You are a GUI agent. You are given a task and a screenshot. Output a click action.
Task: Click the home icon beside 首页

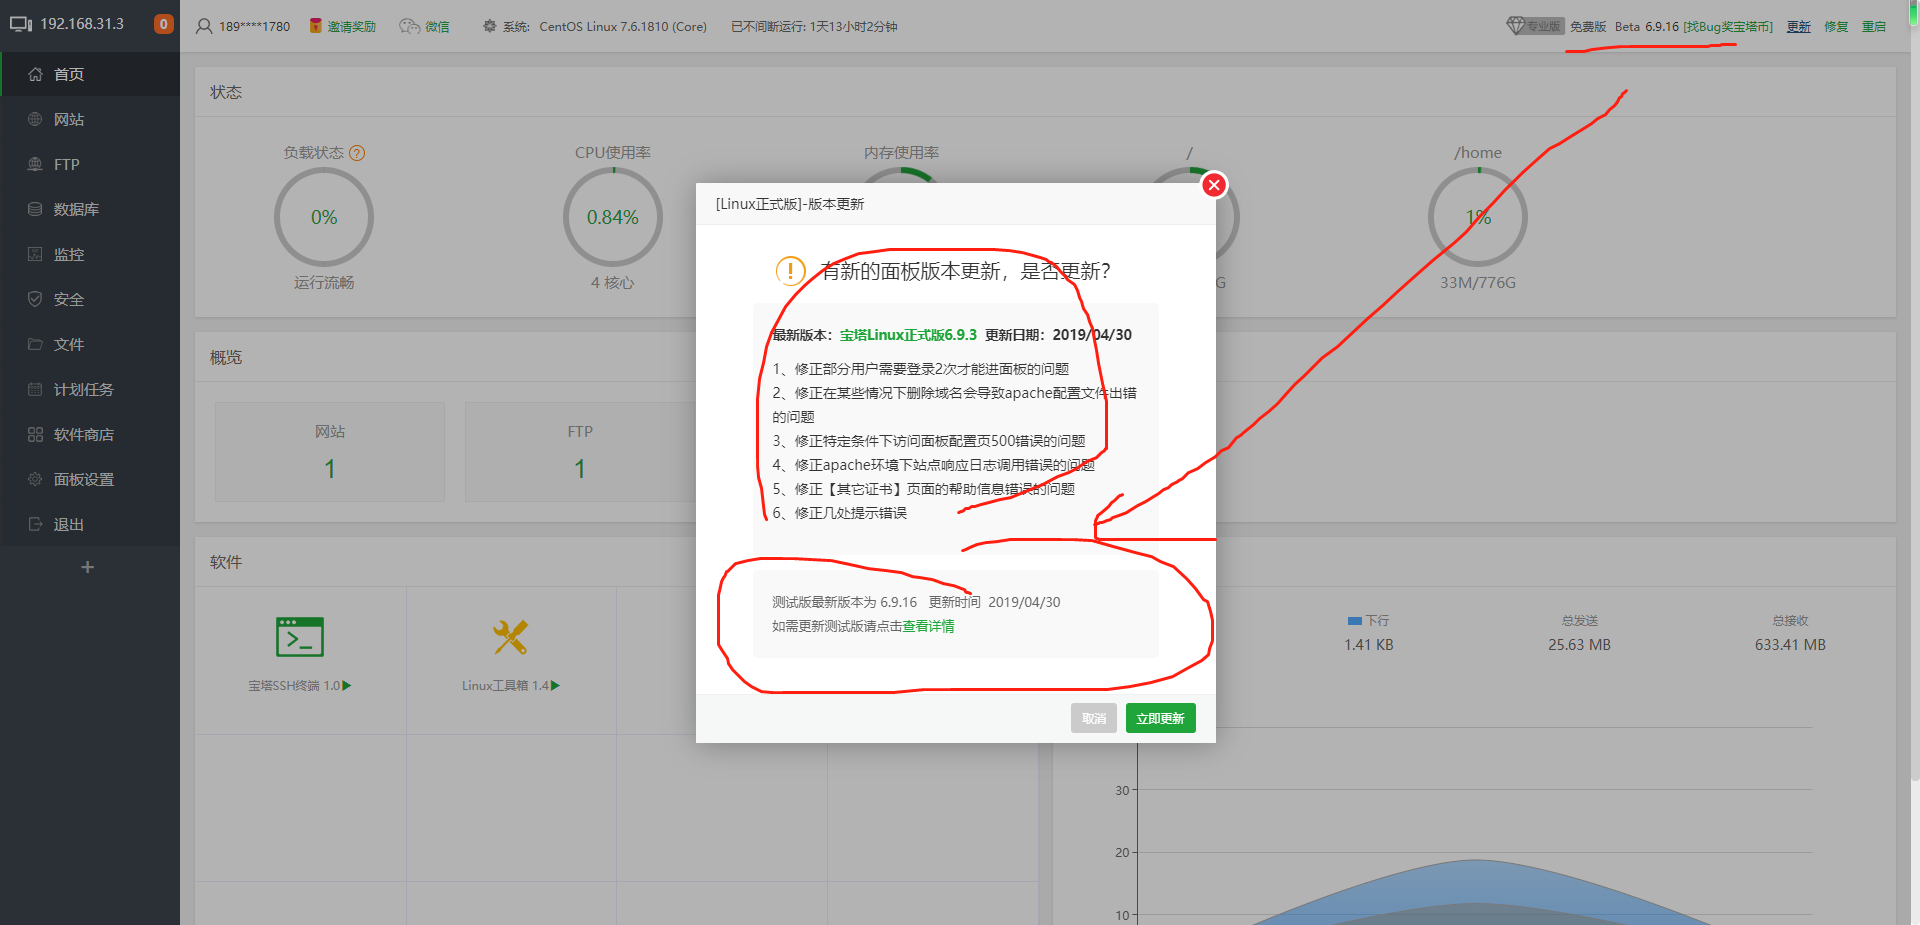(35, 74)
